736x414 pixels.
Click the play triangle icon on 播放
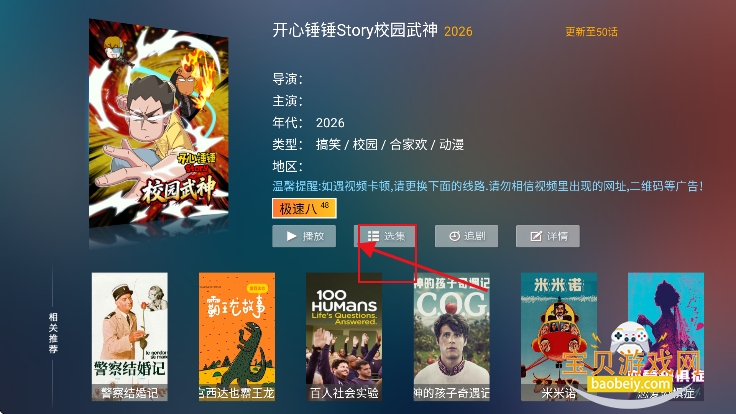pyautogui.click(x=291, y=236)
